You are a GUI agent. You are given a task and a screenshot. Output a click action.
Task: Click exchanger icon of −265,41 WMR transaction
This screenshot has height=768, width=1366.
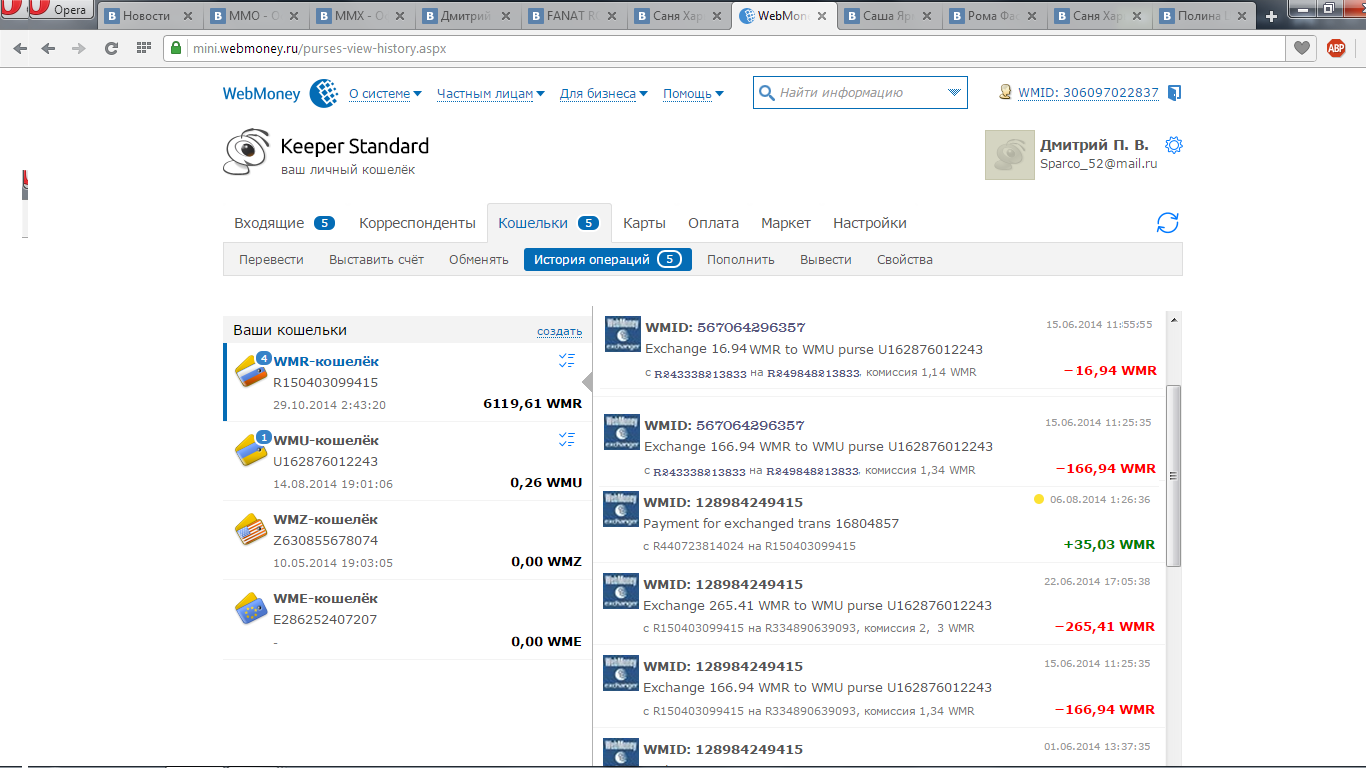click(621, 591)
